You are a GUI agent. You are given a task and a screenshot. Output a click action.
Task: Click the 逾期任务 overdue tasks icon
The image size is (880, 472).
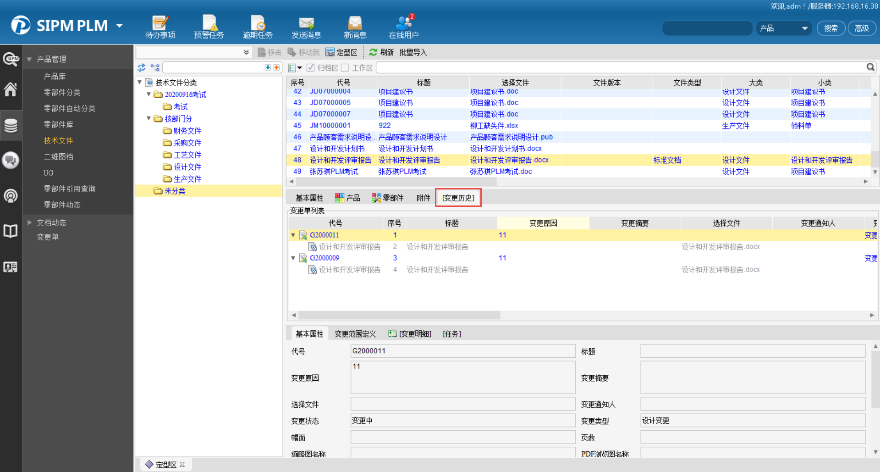click(x=257, y=22)
